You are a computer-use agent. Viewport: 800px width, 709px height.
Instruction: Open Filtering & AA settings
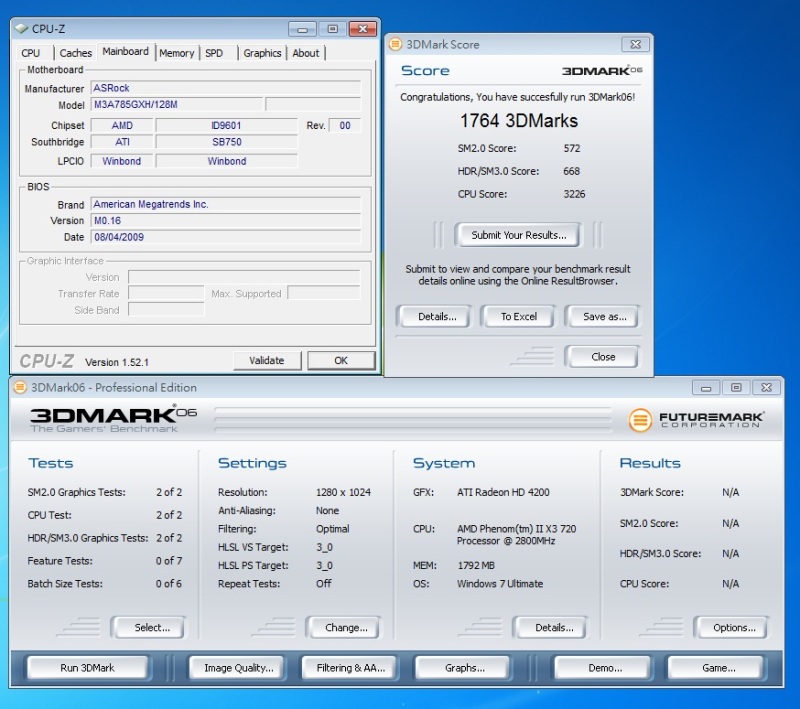click(x=351, y=668)
